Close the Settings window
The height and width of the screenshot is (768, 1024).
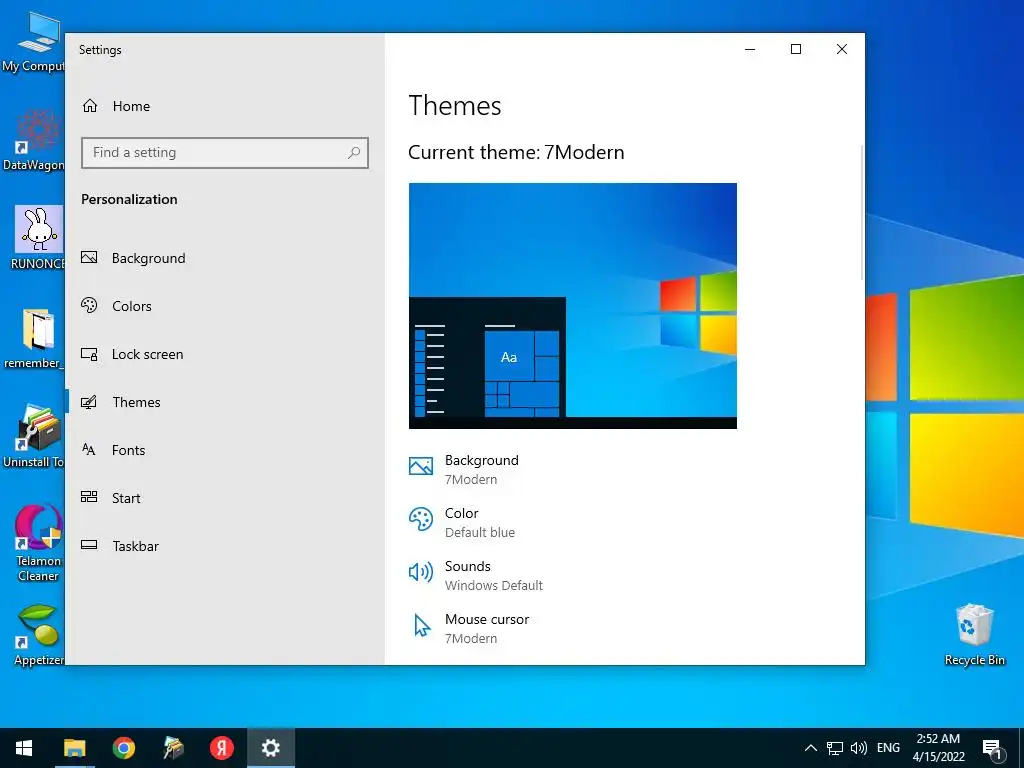click(842, 49)
